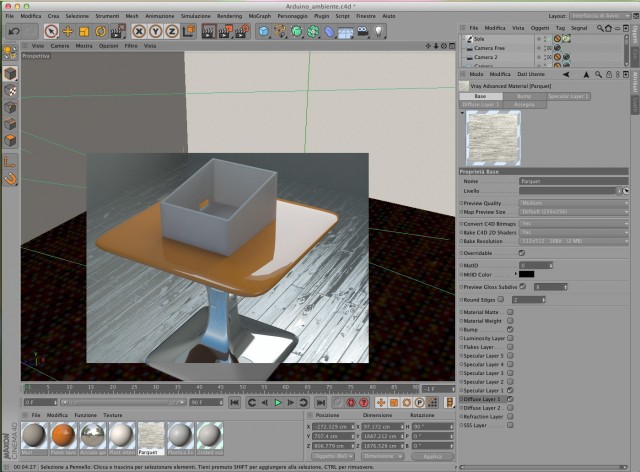Enable Refraction Layer checkbox
Image resolution: width=640 pixels, height=472 pixels.
[x=510, y=416]
